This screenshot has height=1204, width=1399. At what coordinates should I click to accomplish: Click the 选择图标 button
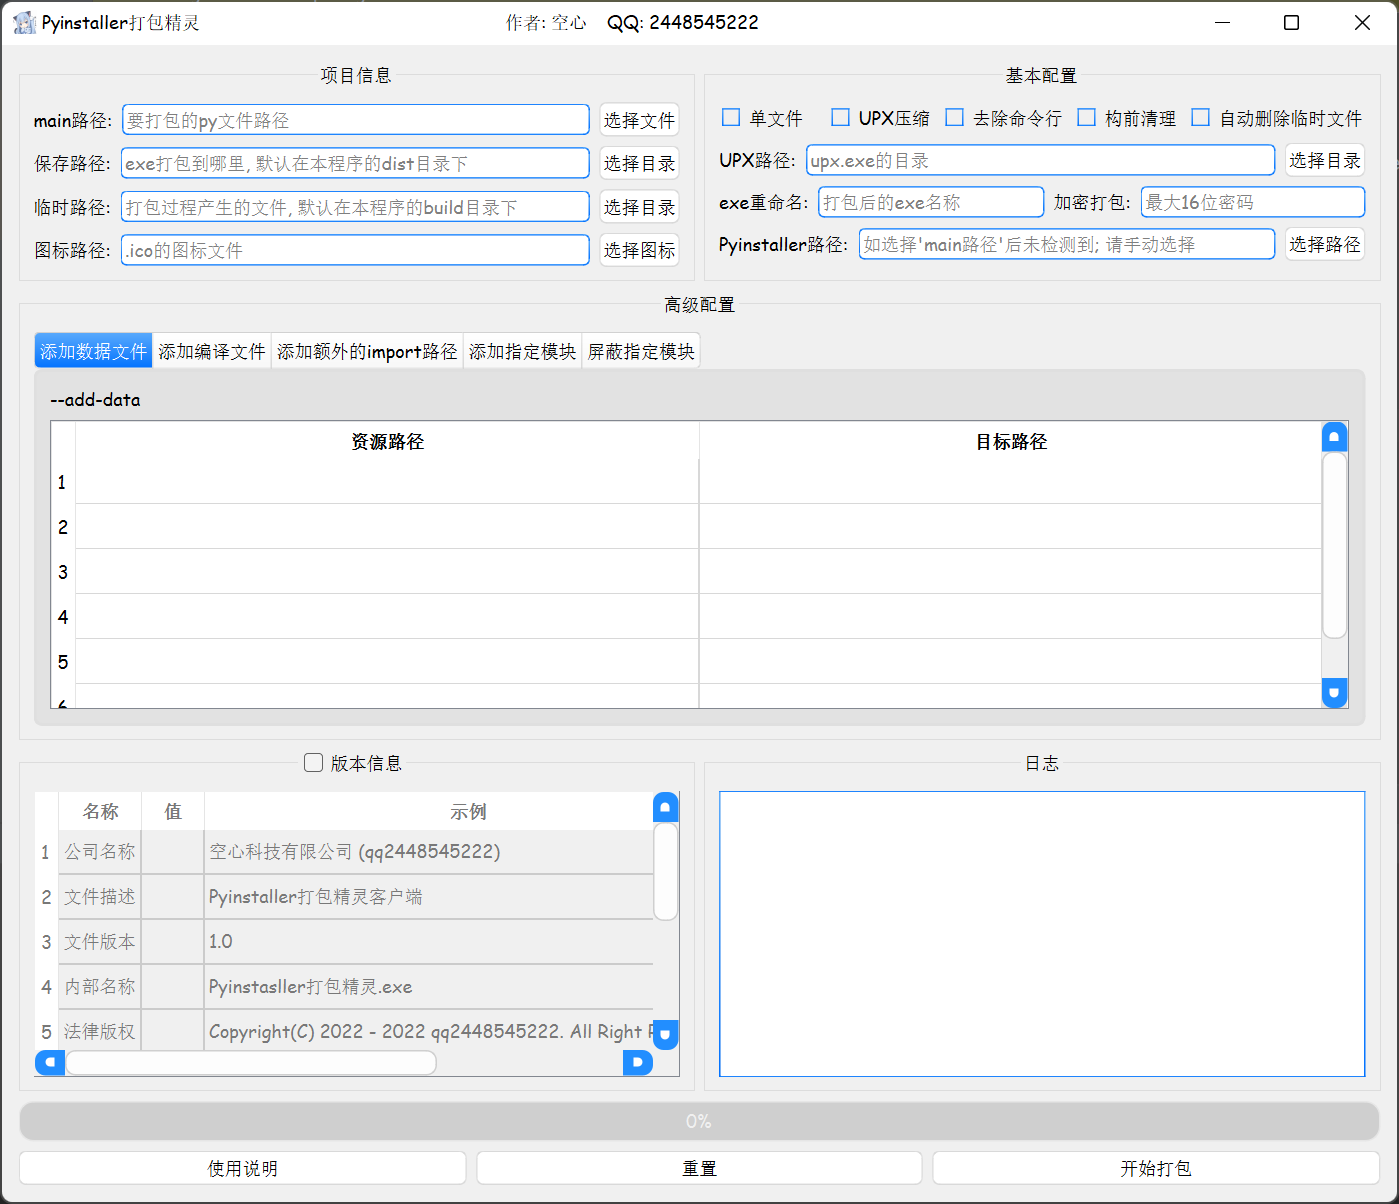pyautogui.click(x=639, y=250)
